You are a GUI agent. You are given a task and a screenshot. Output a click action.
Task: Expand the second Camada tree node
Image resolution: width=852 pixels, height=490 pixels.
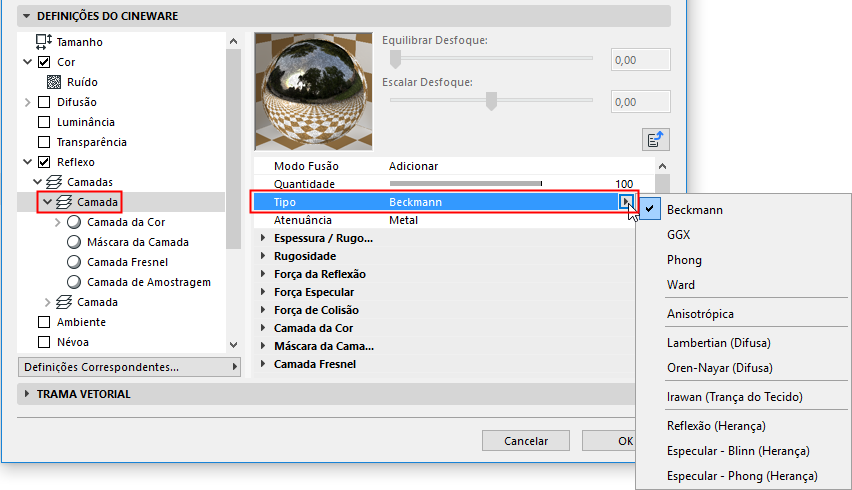pyautogui.click(x=47, y=302)
